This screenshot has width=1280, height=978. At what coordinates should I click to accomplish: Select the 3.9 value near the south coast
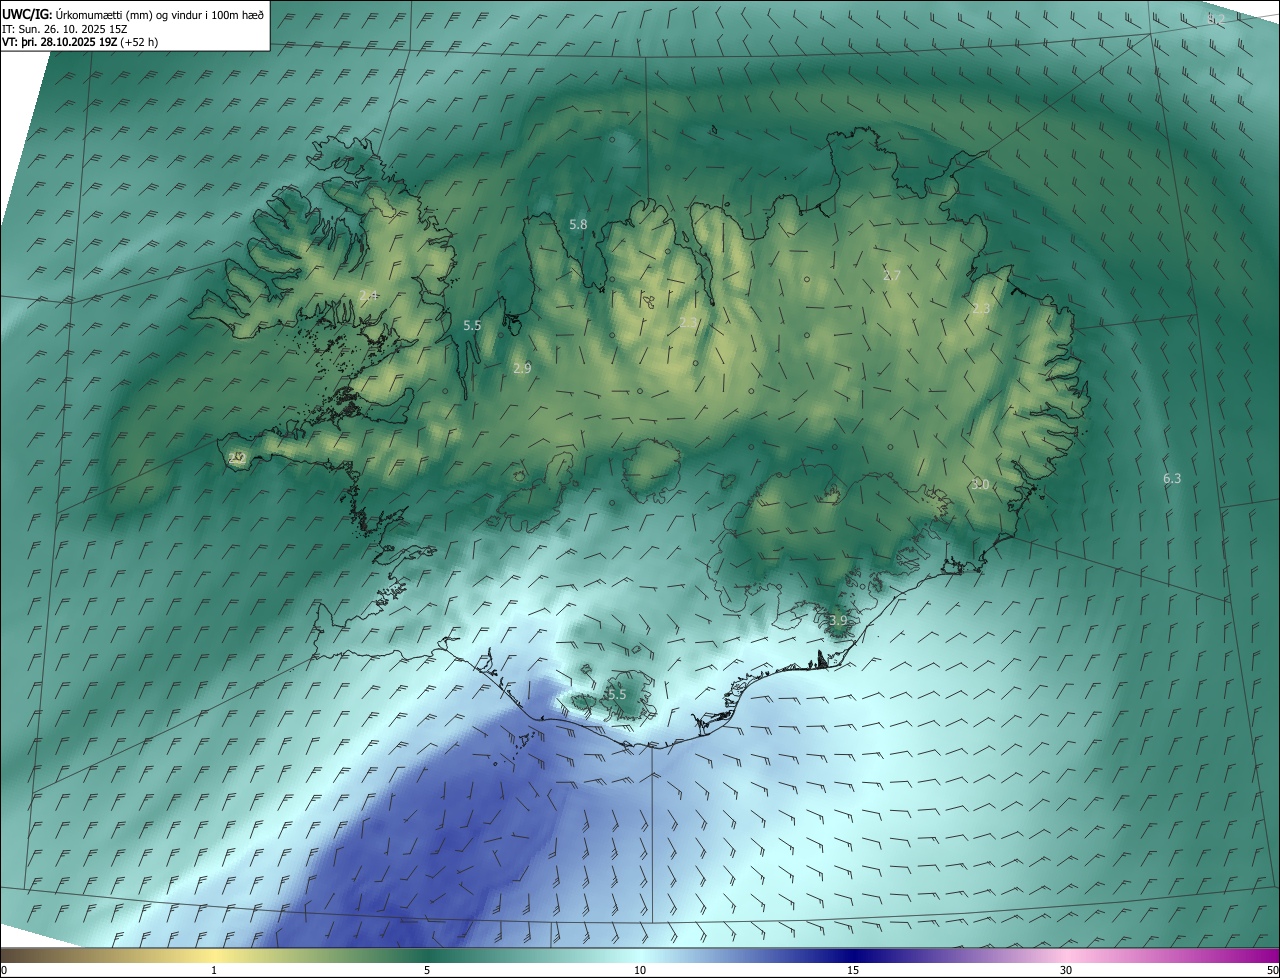[838, 621]
